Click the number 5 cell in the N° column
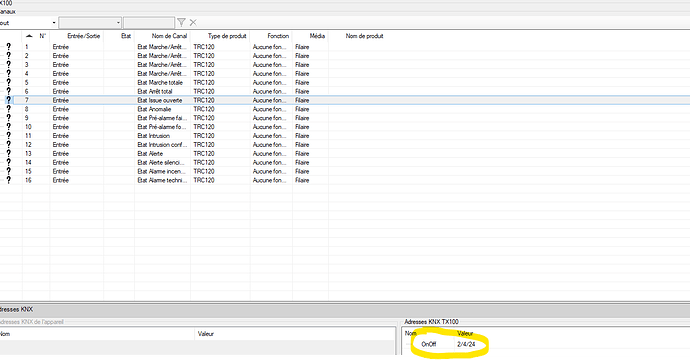This screenshot has height=360, width=690. tap(26, 82)
